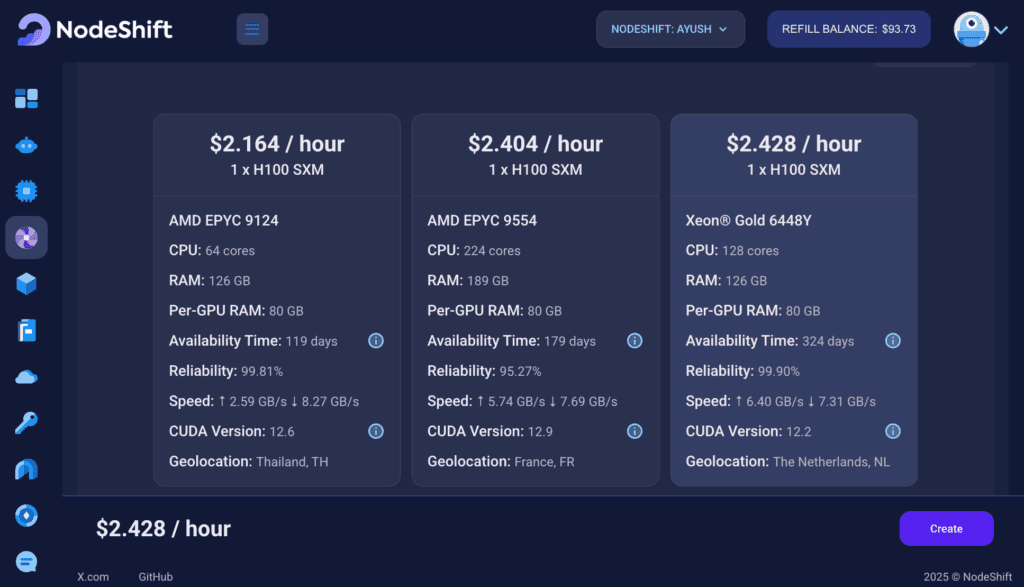Viewport: 1024px width, 587px height.
Task: Open the dashboard grid icon in sidebar
Action: point(26,99)
